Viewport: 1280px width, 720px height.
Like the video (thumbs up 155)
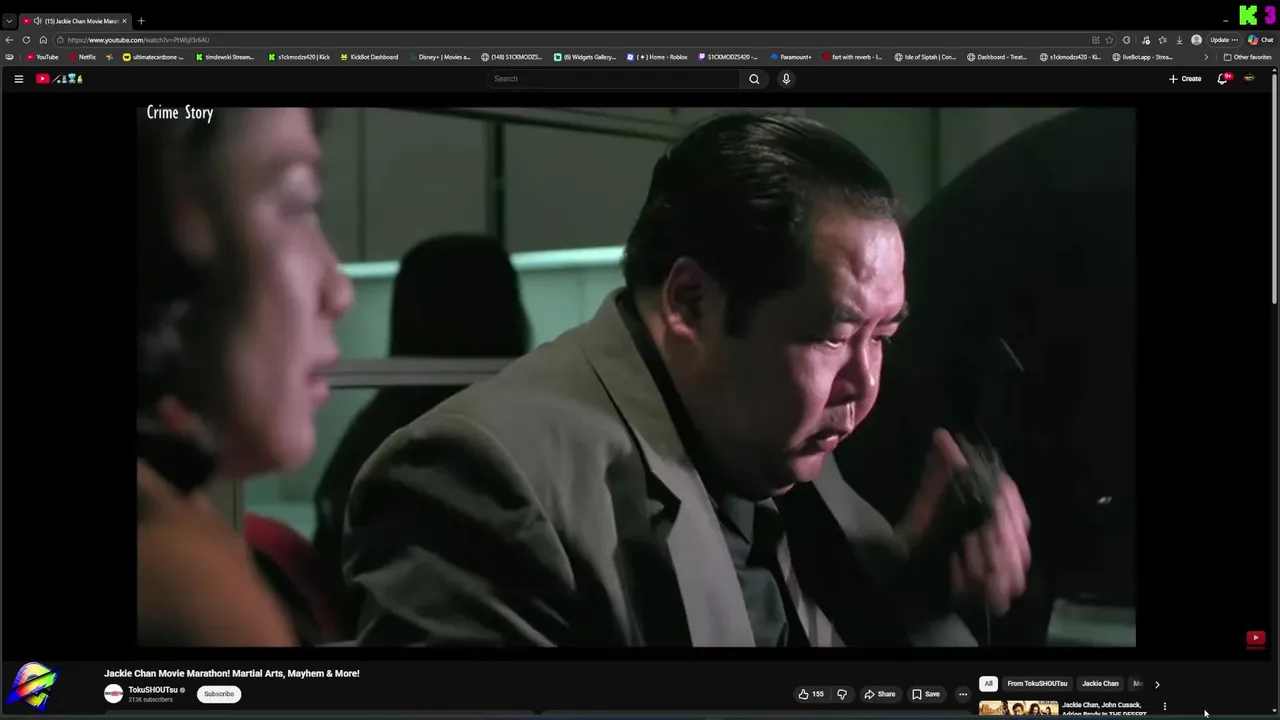point(811,694)
